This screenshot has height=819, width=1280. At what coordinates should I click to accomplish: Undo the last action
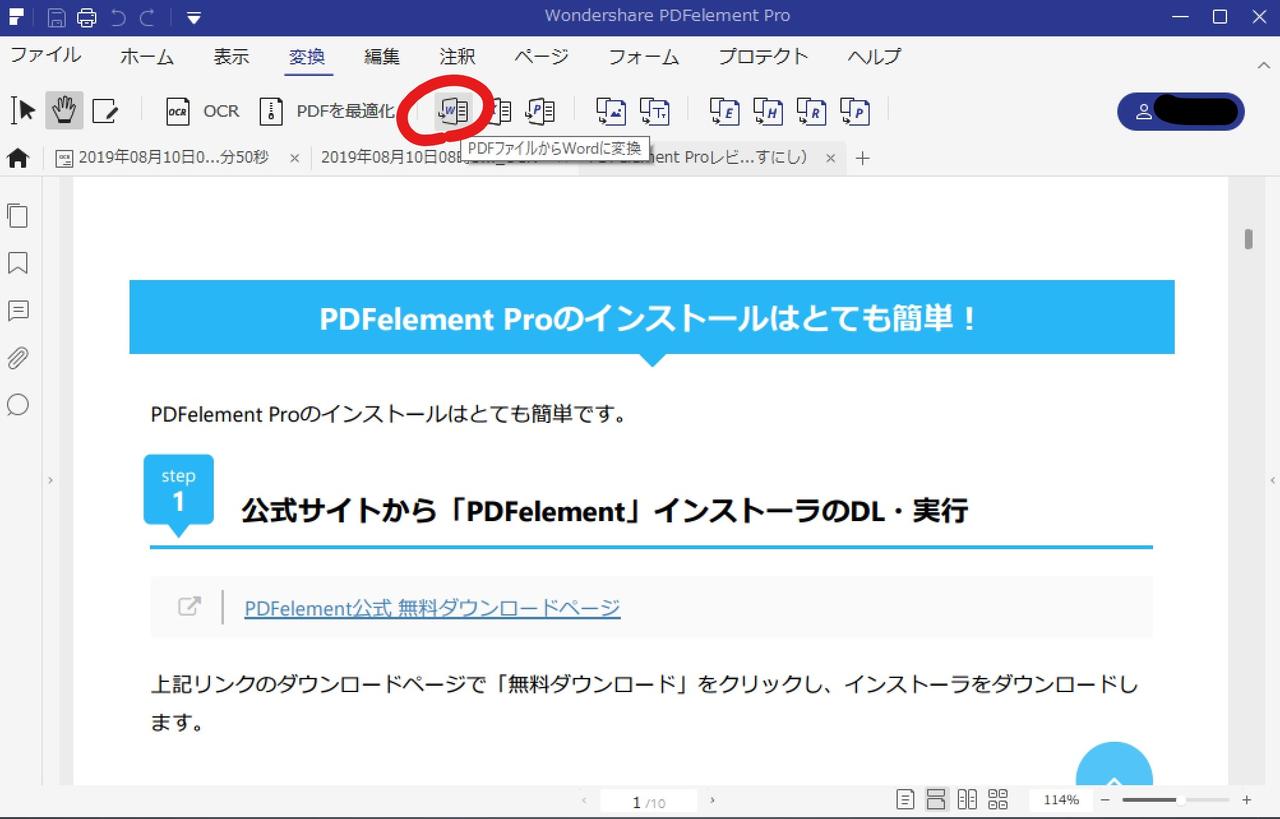coord(118,16)
